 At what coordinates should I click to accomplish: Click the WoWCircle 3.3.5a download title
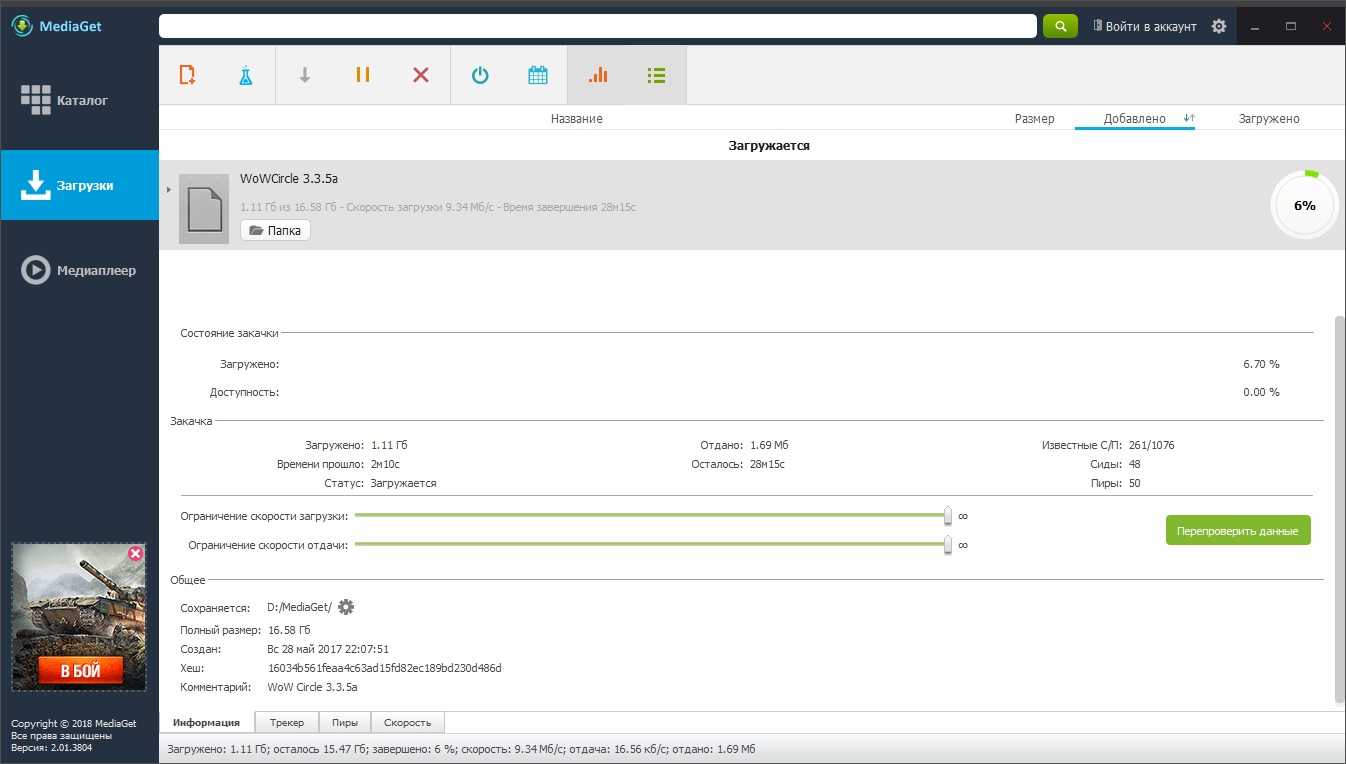[x=289, y=179]
